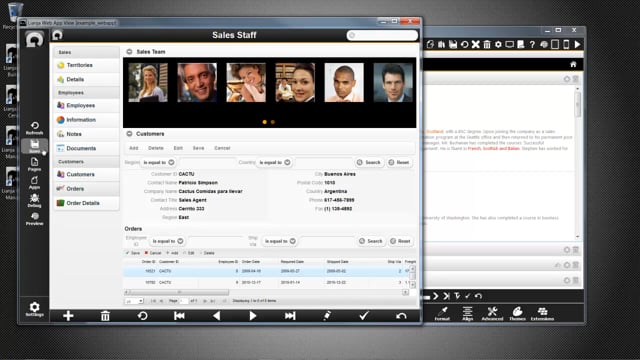Viewport: 640px width, 360px height.
Task: Undo changes with the curved arrow icon
Action: [x=401, y=316]
